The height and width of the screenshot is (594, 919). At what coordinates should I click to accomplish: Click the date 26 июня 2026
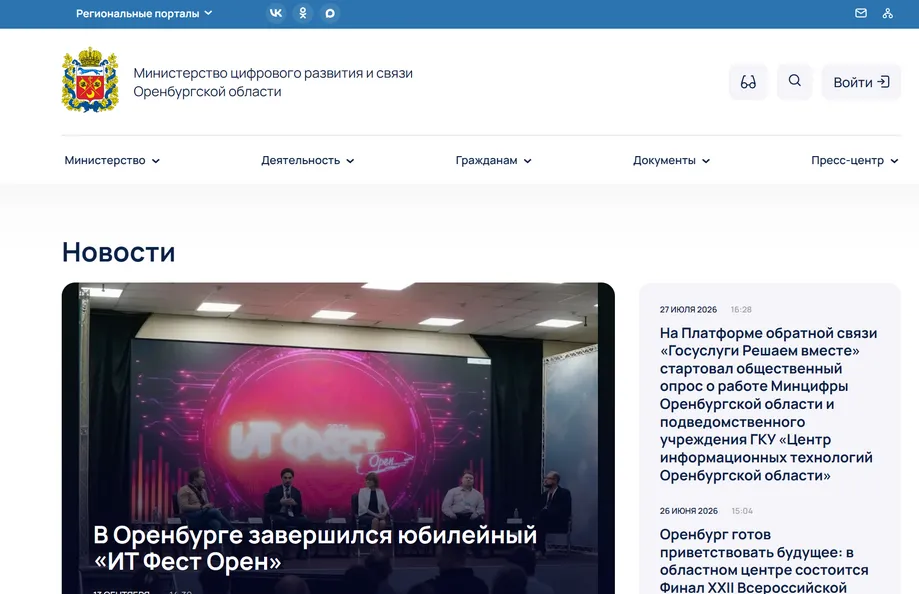pyautogui.click(x=689, y=511)
